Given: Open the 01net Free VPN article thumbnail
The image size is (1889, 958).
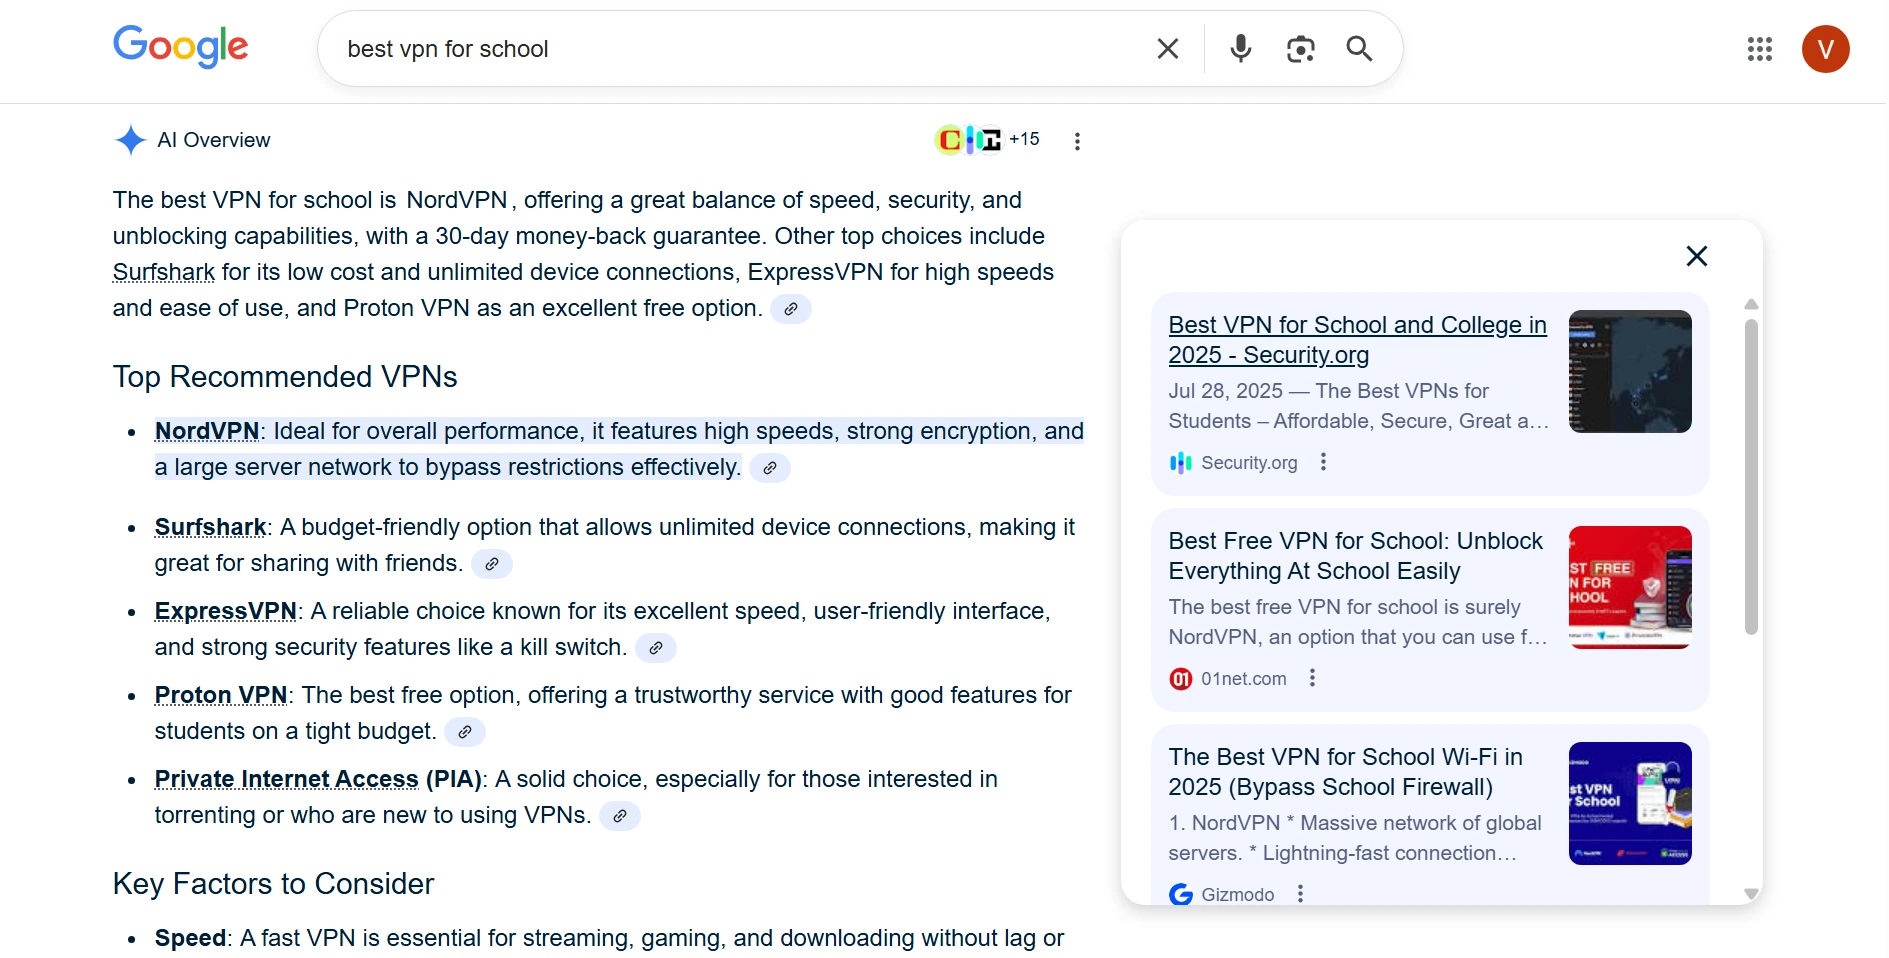Looking at the screenshot, I should click(x=1629, y=587).
